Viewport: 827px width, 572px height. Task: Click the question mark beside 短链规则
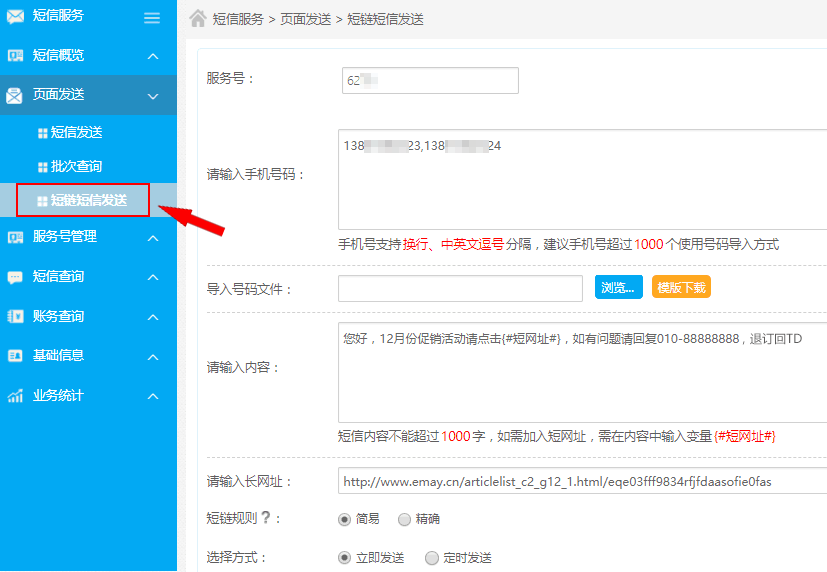click(x=266, y=517)
